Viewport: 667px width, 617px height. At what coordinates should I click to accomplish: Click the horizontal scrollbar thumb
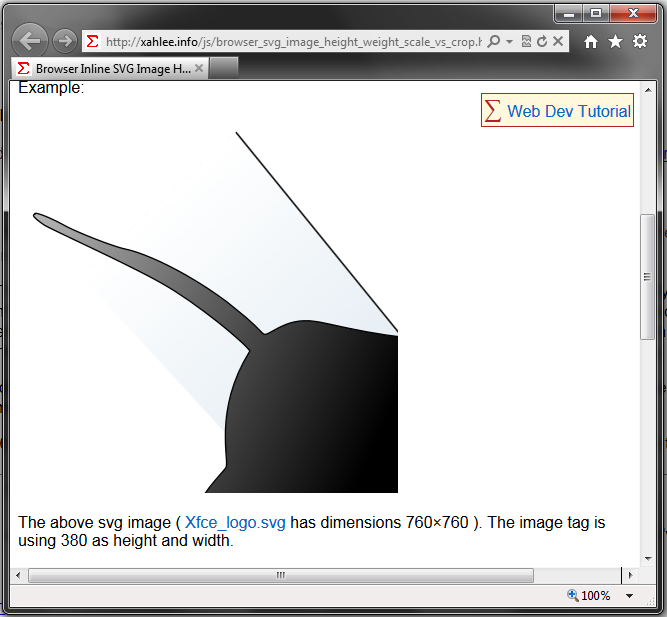coord(281,575)
